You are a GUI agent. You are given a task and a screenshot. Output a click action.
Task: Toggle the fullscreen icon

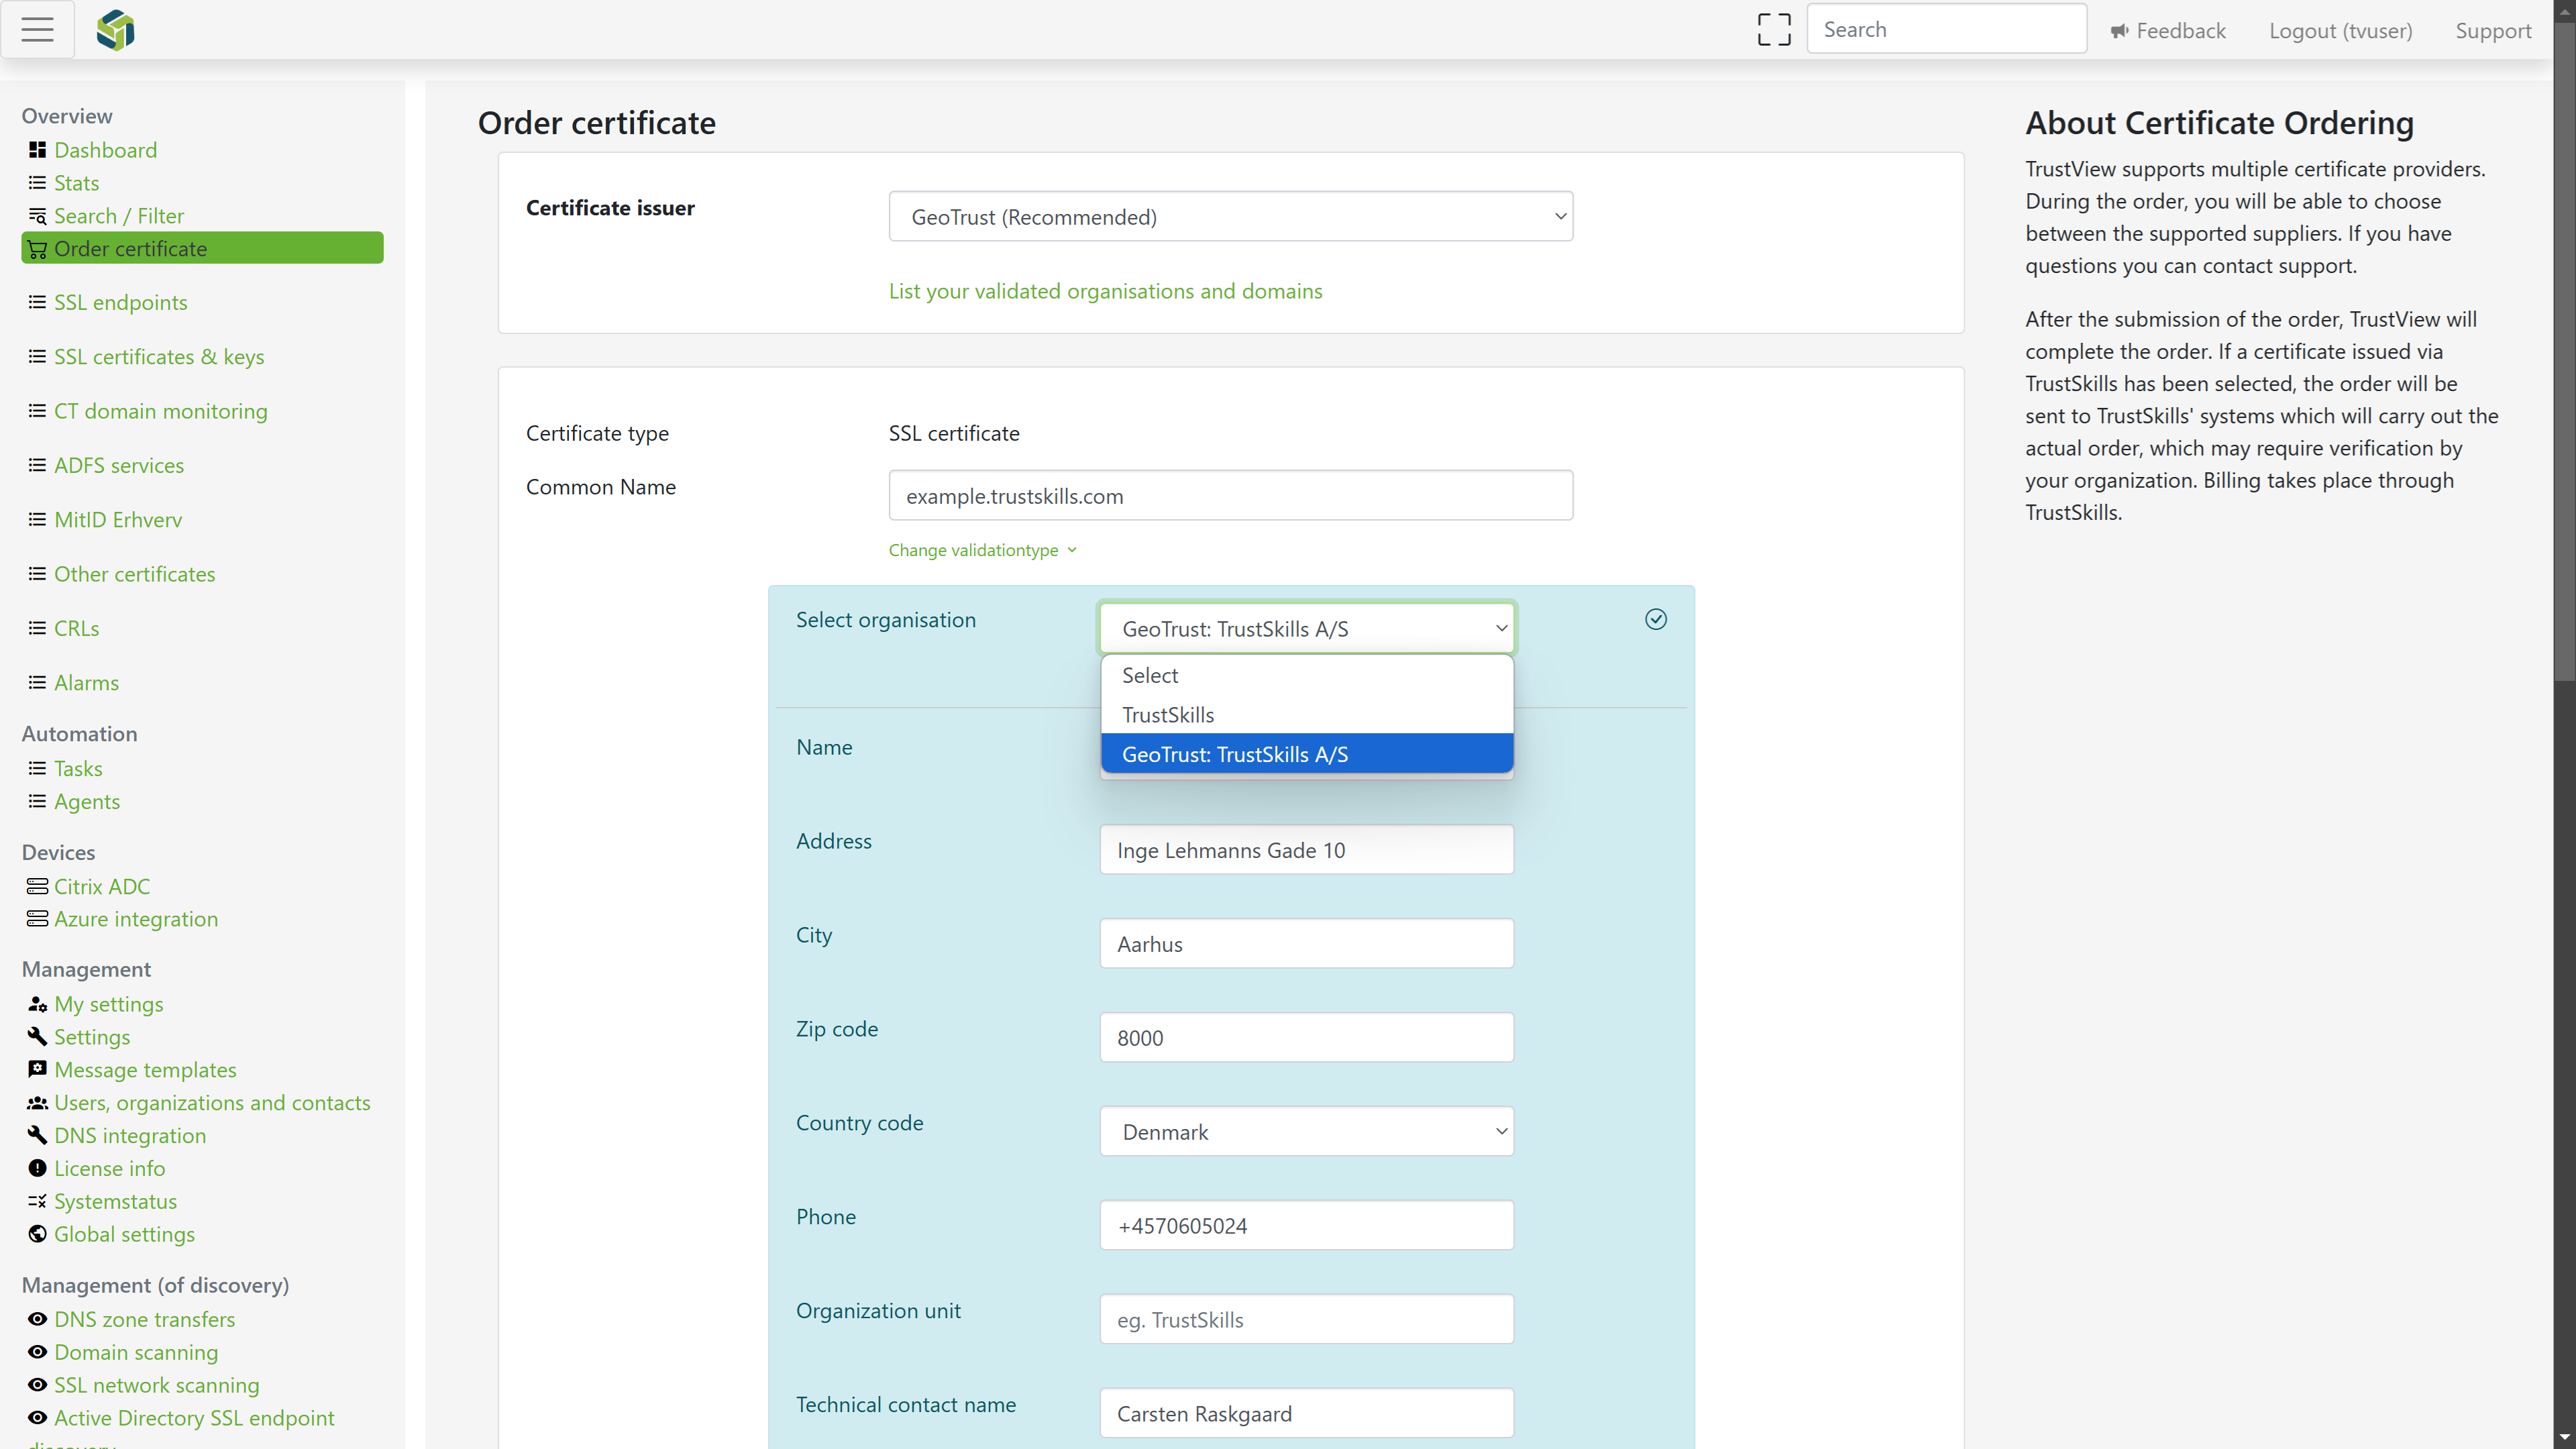[1774, 30]
